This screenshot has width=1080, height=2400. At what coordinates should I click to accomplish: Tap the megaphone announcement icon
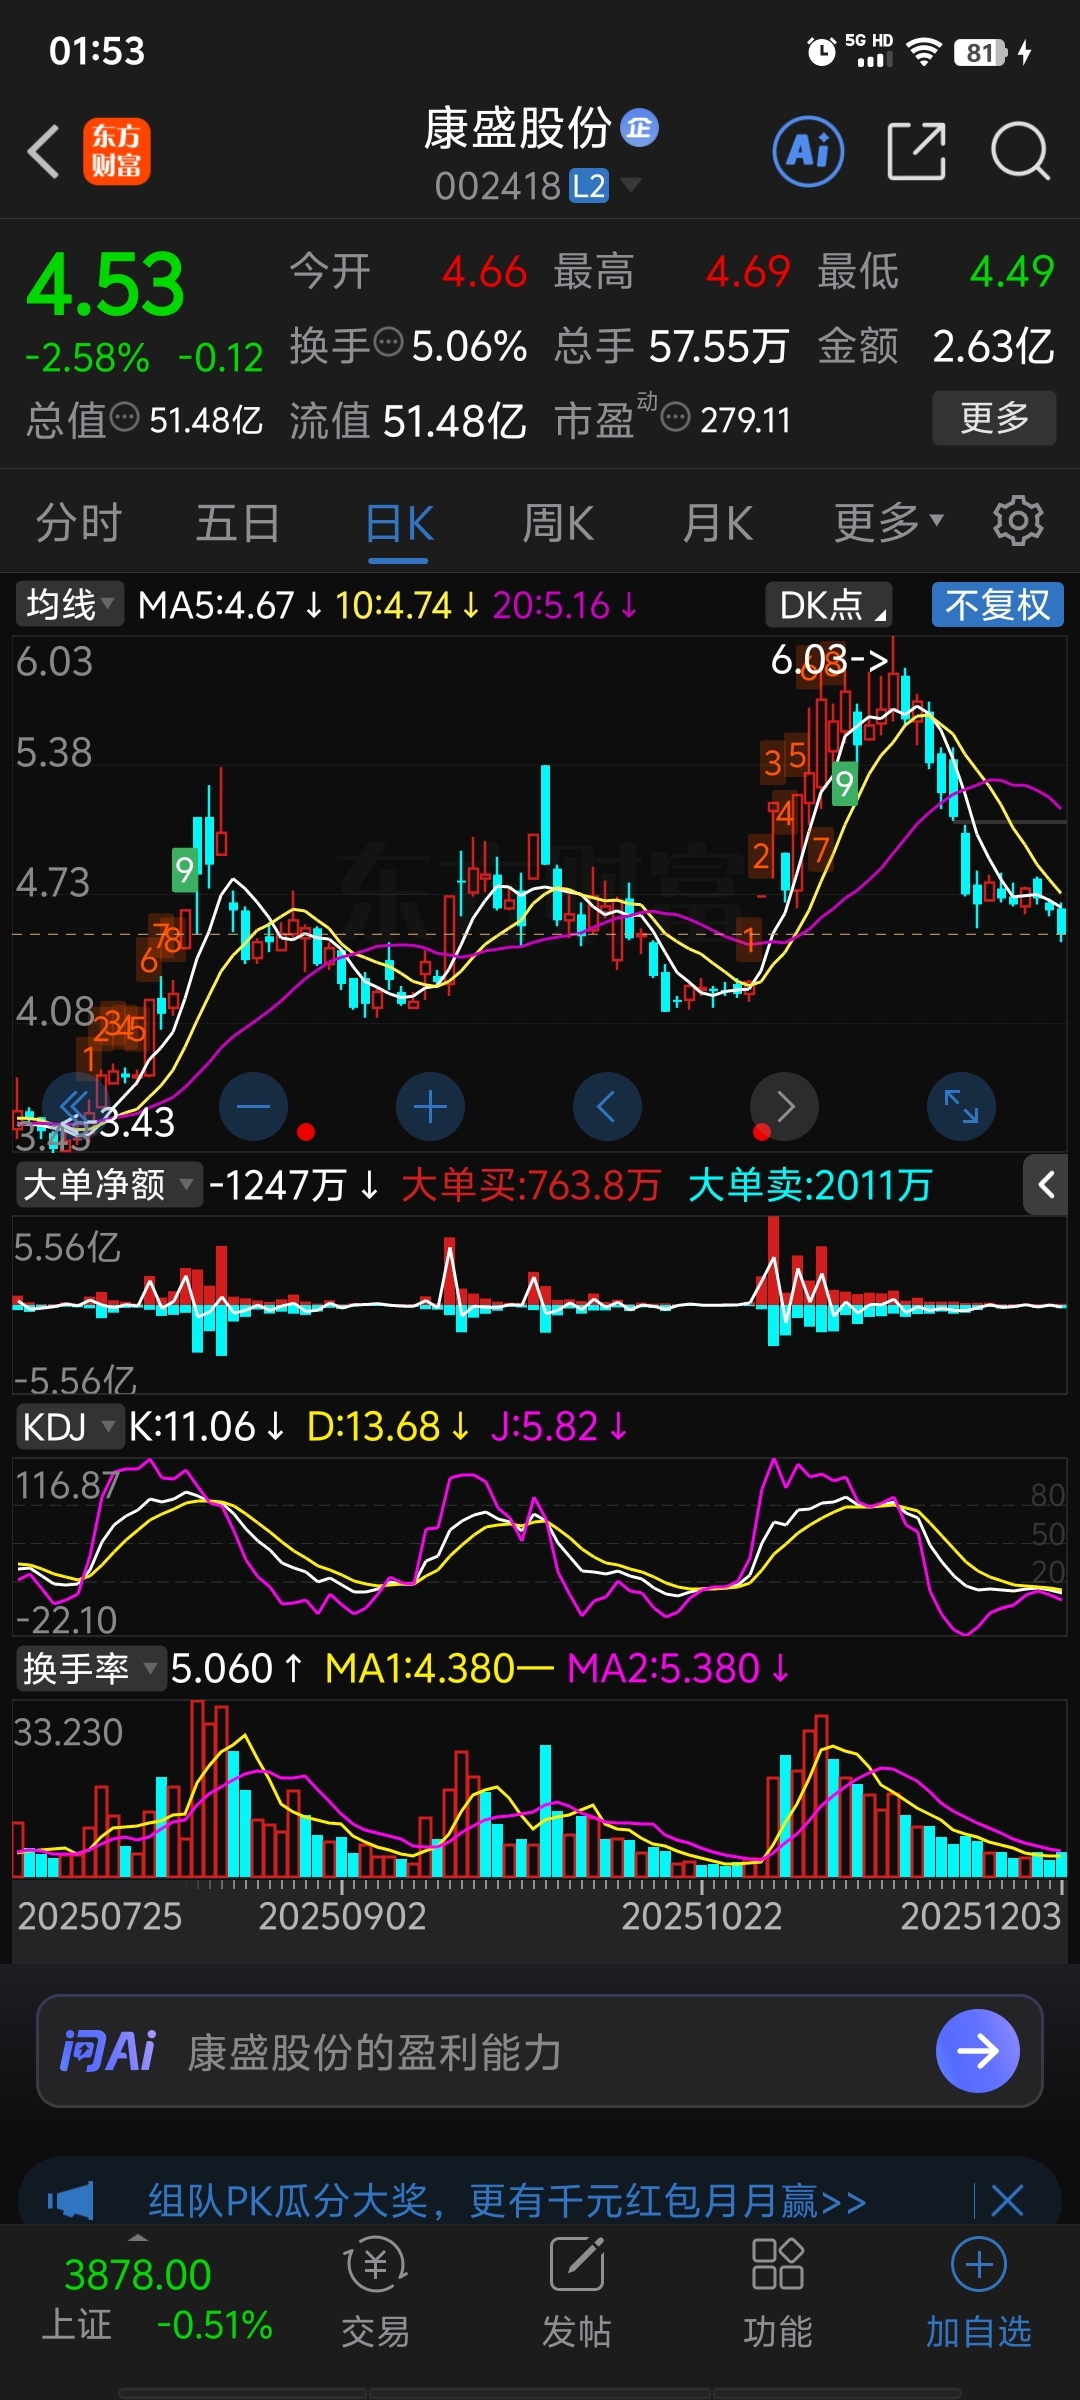tap(71, 2200)
